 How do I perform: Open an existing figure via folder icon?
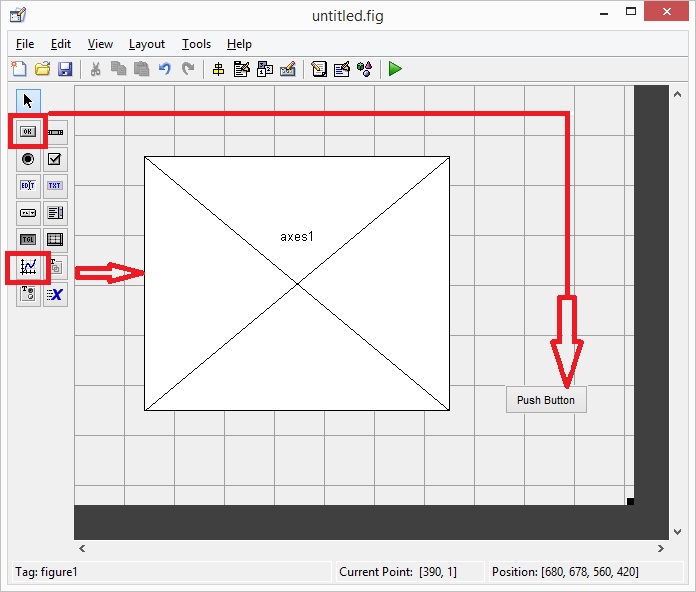(42, 69)
